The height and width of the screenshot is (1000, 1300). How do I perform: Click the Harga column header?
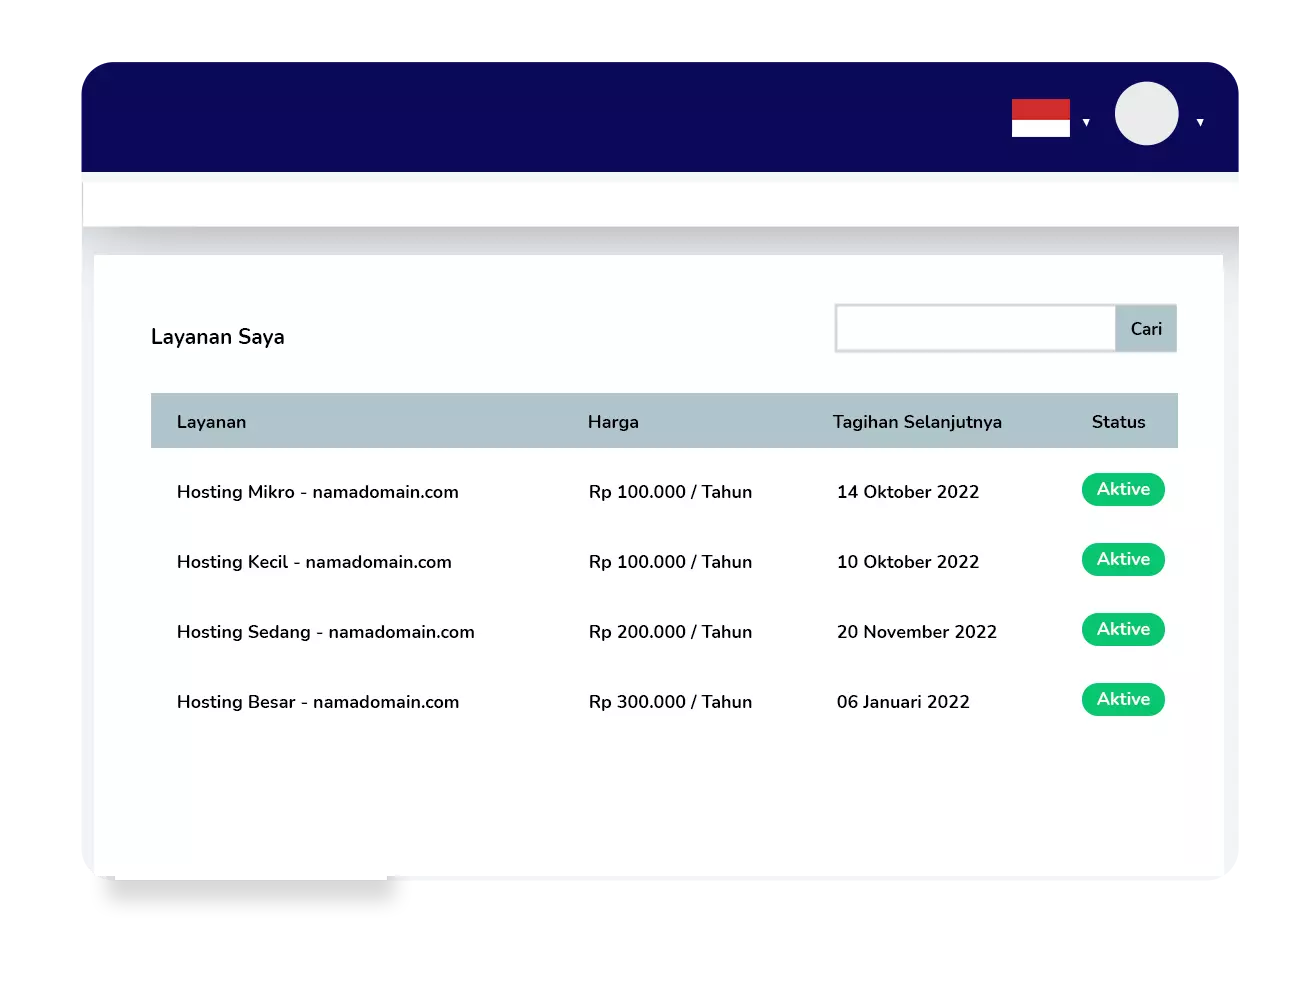click(613, 422)
